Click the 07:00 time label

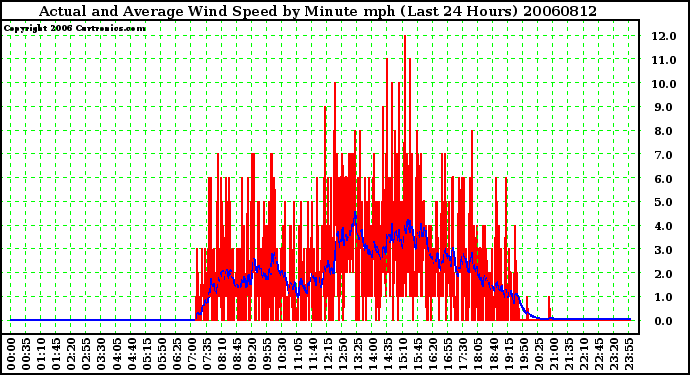[x=191, y=355]
